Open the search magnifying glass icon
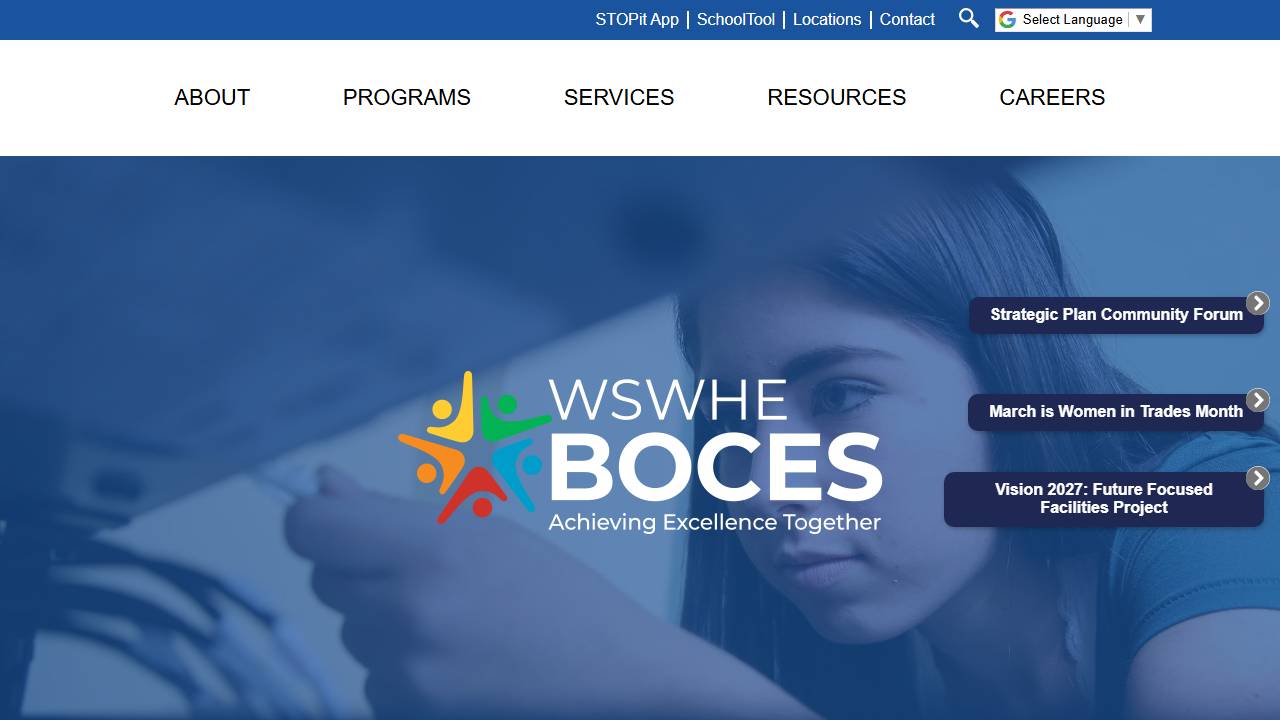Screen dimensions: 1280x720 tap(968, 18)
